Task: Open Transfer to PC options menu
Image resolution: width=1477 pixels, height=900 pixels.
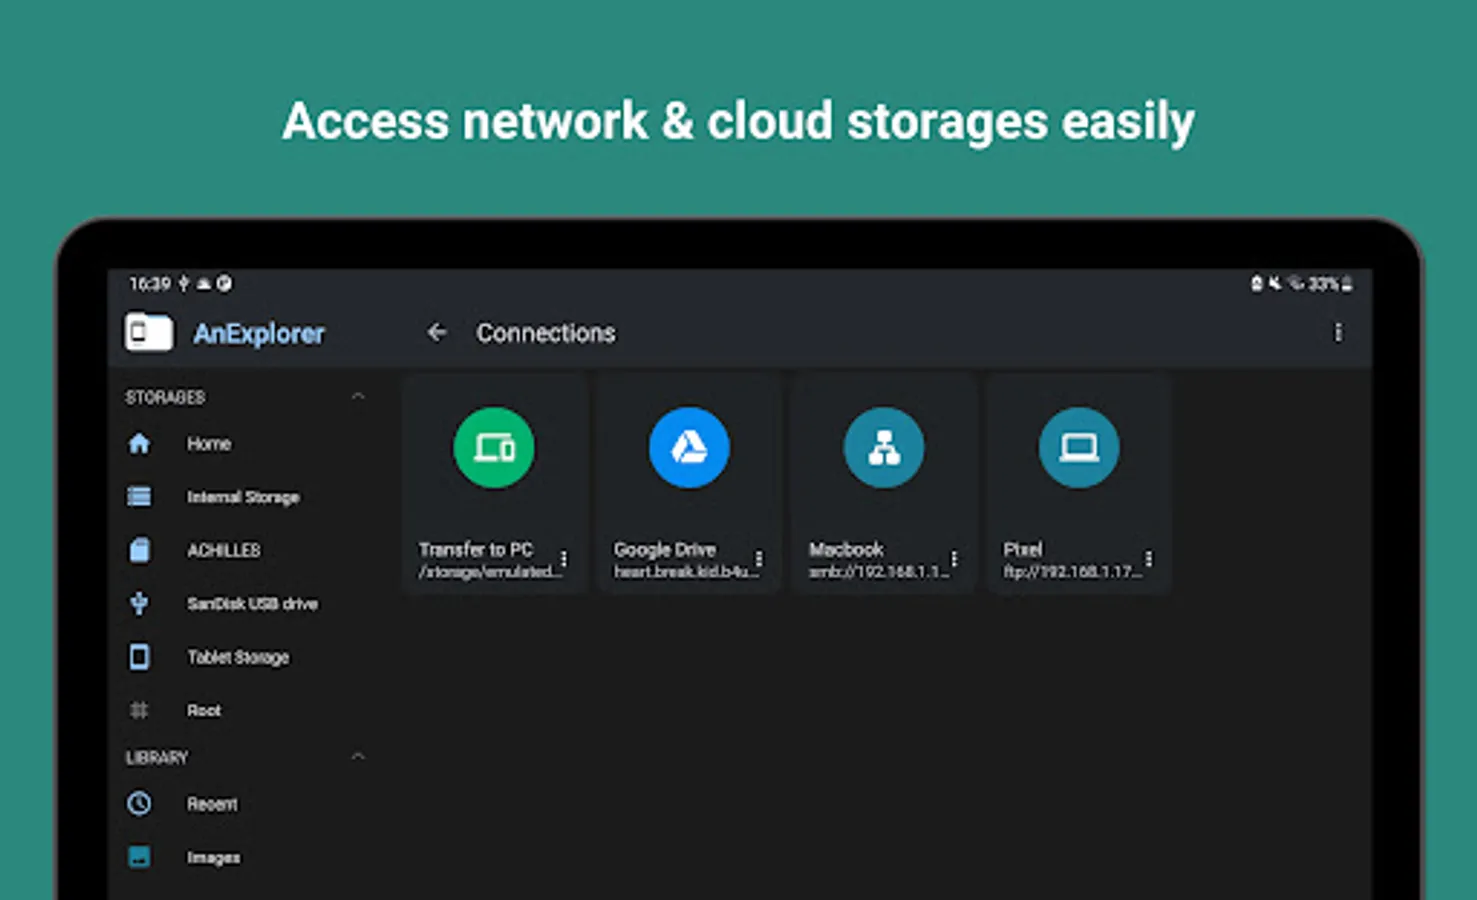Action: (564, 559)
